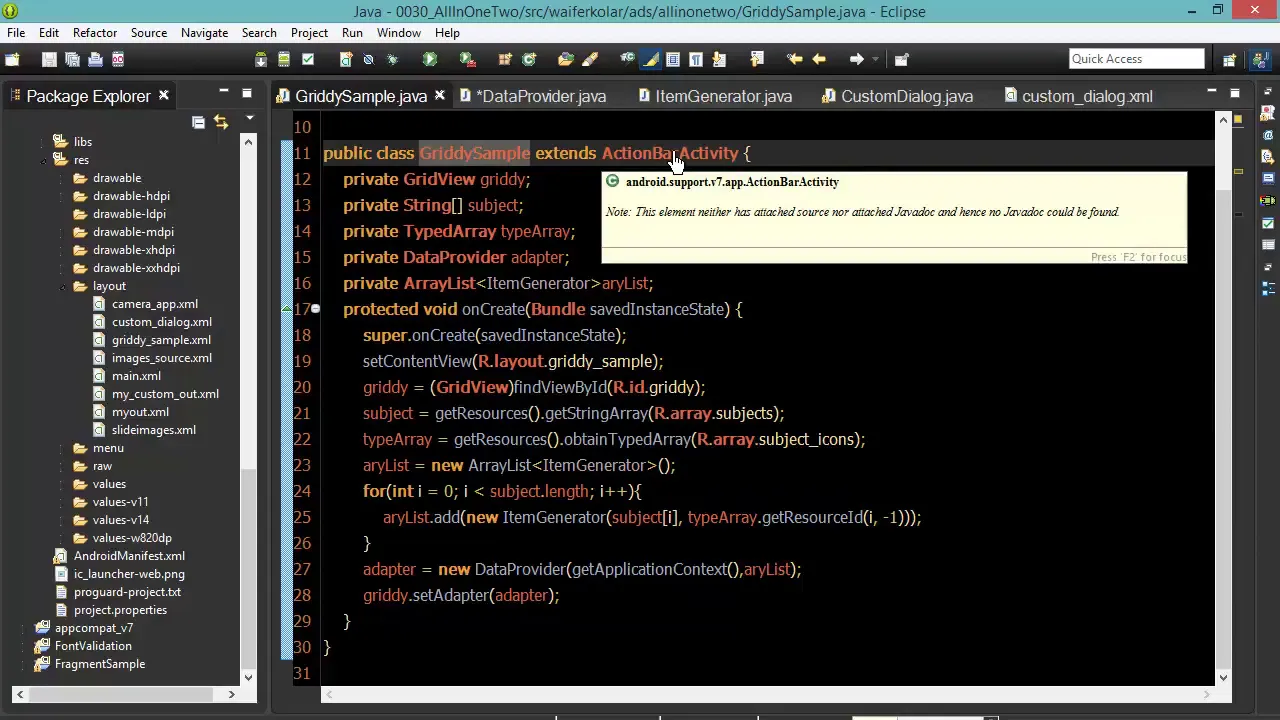Select the drawable-hdpi folder
This screenshot has width=1280, height=720.
click(131, 196)
